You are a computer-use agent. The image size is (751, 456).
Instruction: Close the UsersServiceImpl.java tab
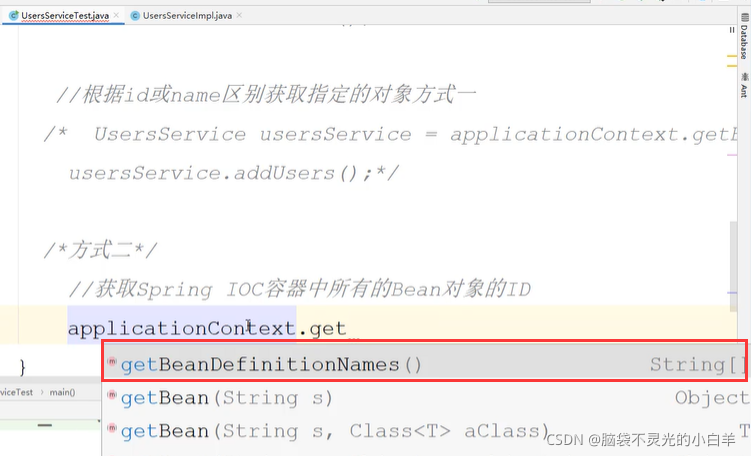tap(239, 15)
